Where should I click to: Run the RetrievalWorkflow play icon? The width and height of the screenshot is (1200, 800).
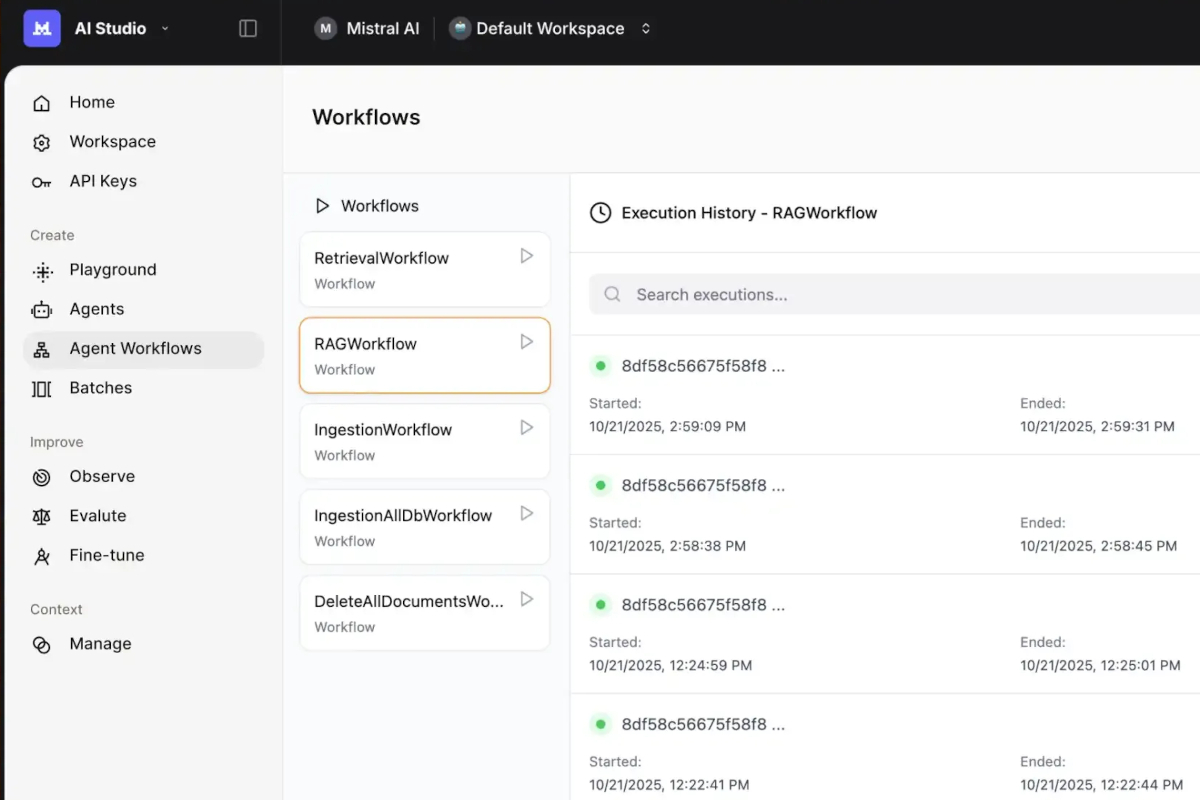pos(526,257)
